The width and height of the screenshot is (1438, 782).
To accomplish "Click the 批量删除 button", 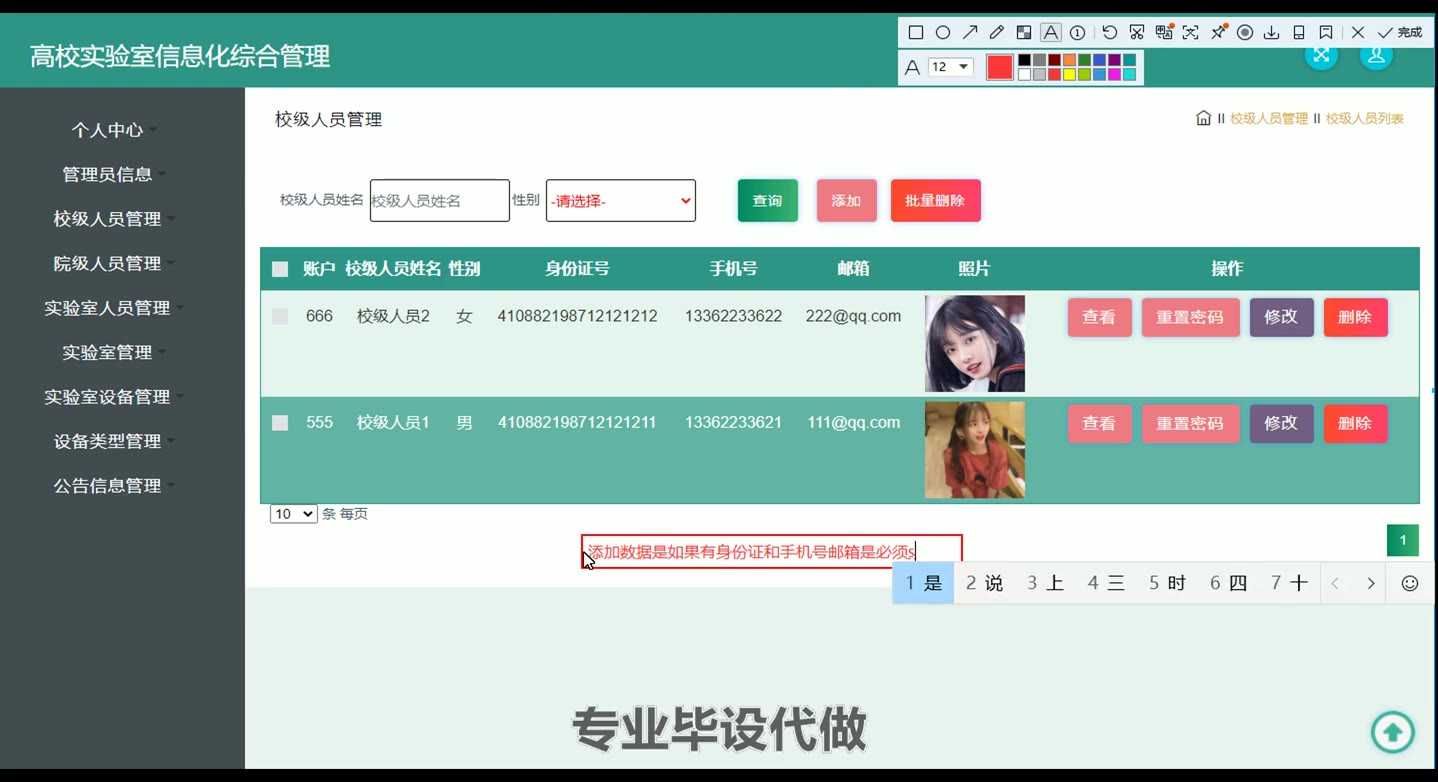I will point(935,201).
